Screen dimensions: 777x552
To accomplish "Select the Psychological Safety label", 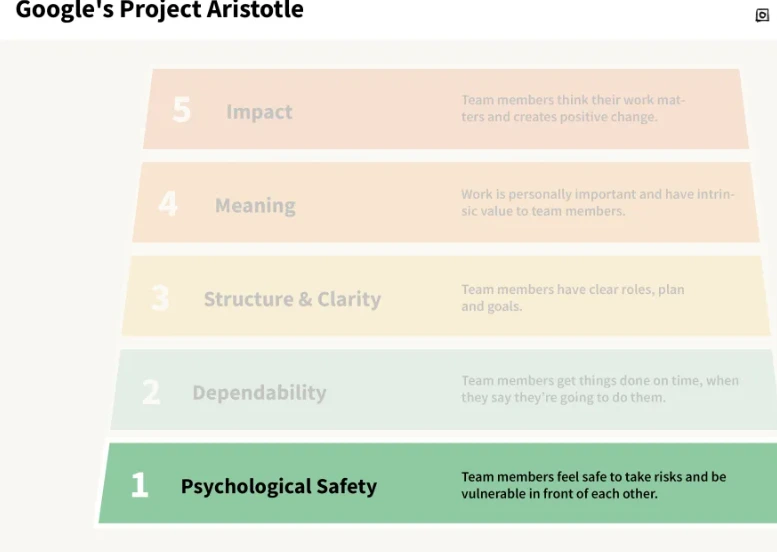I will click(x=278, y=486).
